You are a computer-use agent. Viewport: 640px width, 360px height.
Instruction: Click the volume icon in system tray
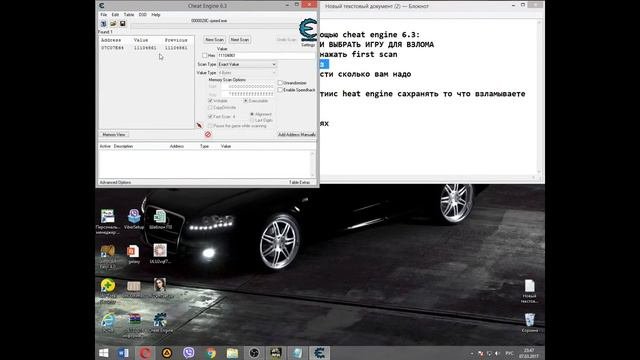coord(497,353)
